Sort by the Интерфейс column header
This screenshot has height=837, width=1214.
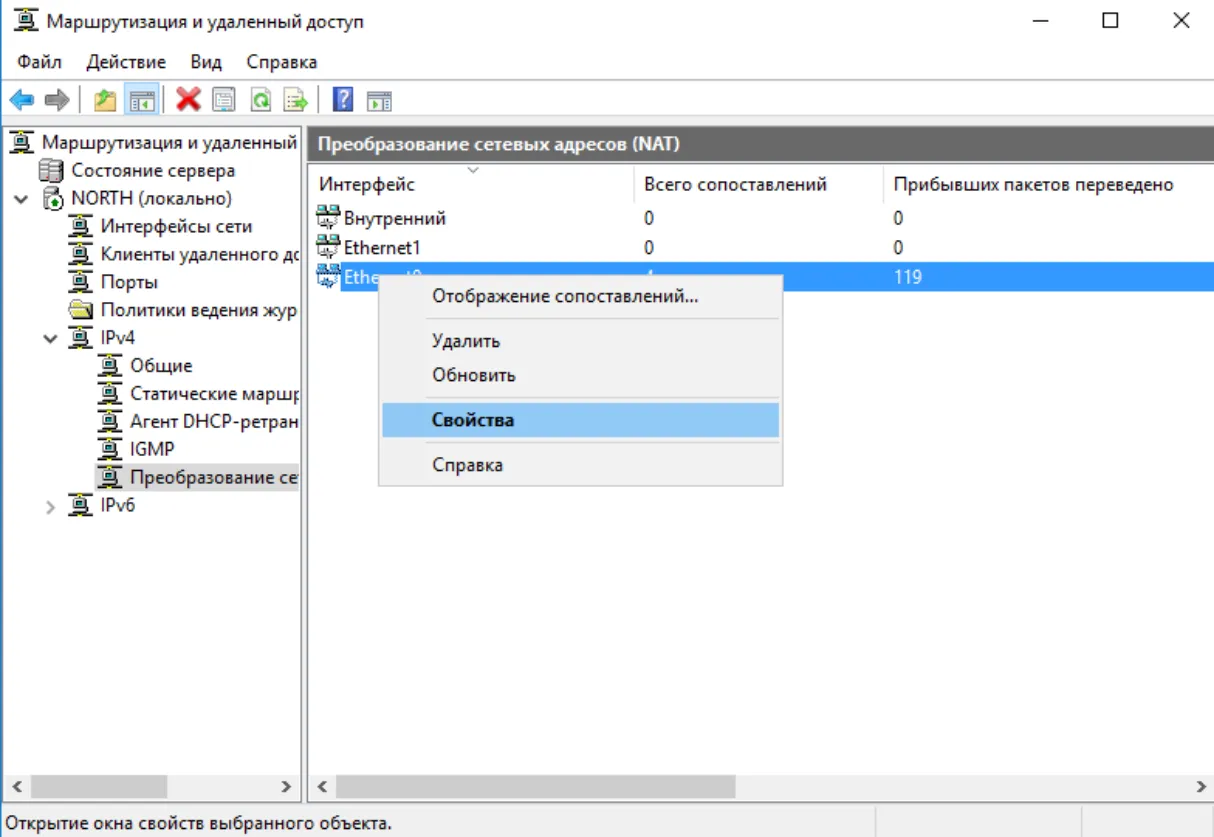pos(471,184)
